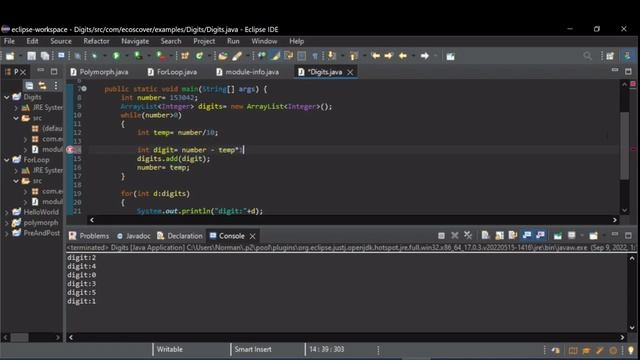Click the Open Perspective icon

click(x=610, y=56)
